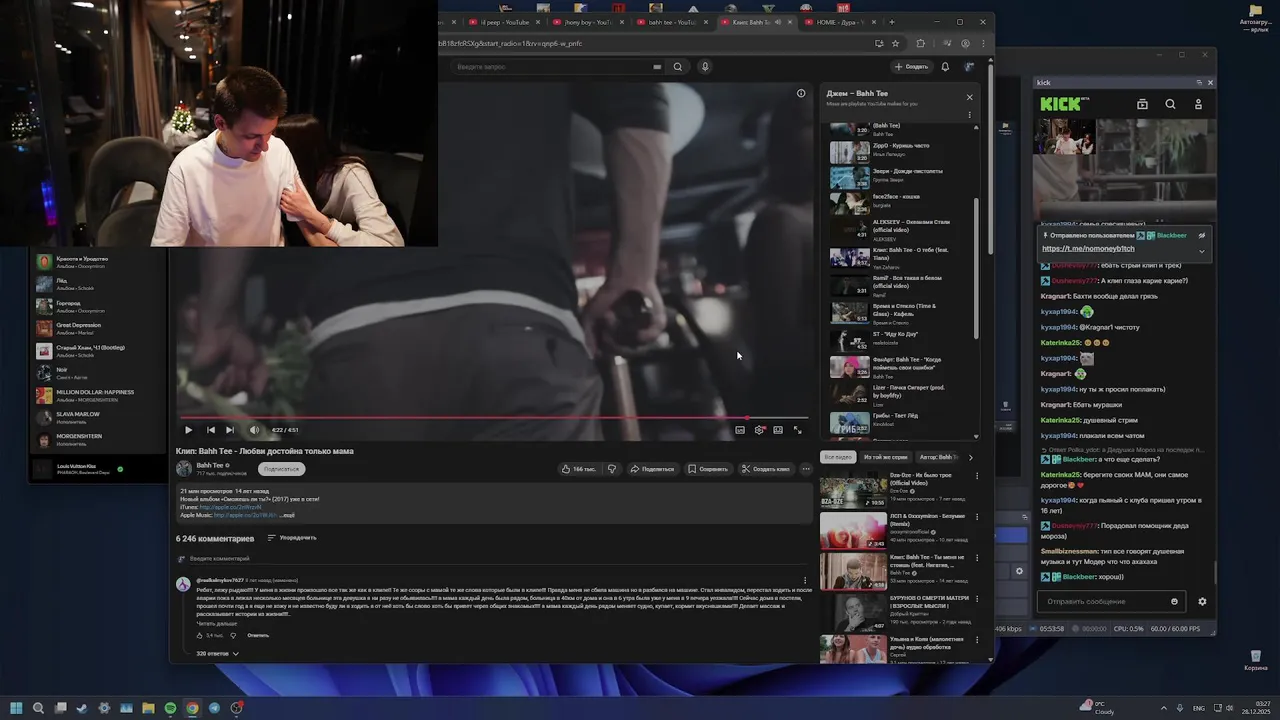Open YouTube player settings gear
The height and width of the screenshot is (720, 1280).
point(760,430)
